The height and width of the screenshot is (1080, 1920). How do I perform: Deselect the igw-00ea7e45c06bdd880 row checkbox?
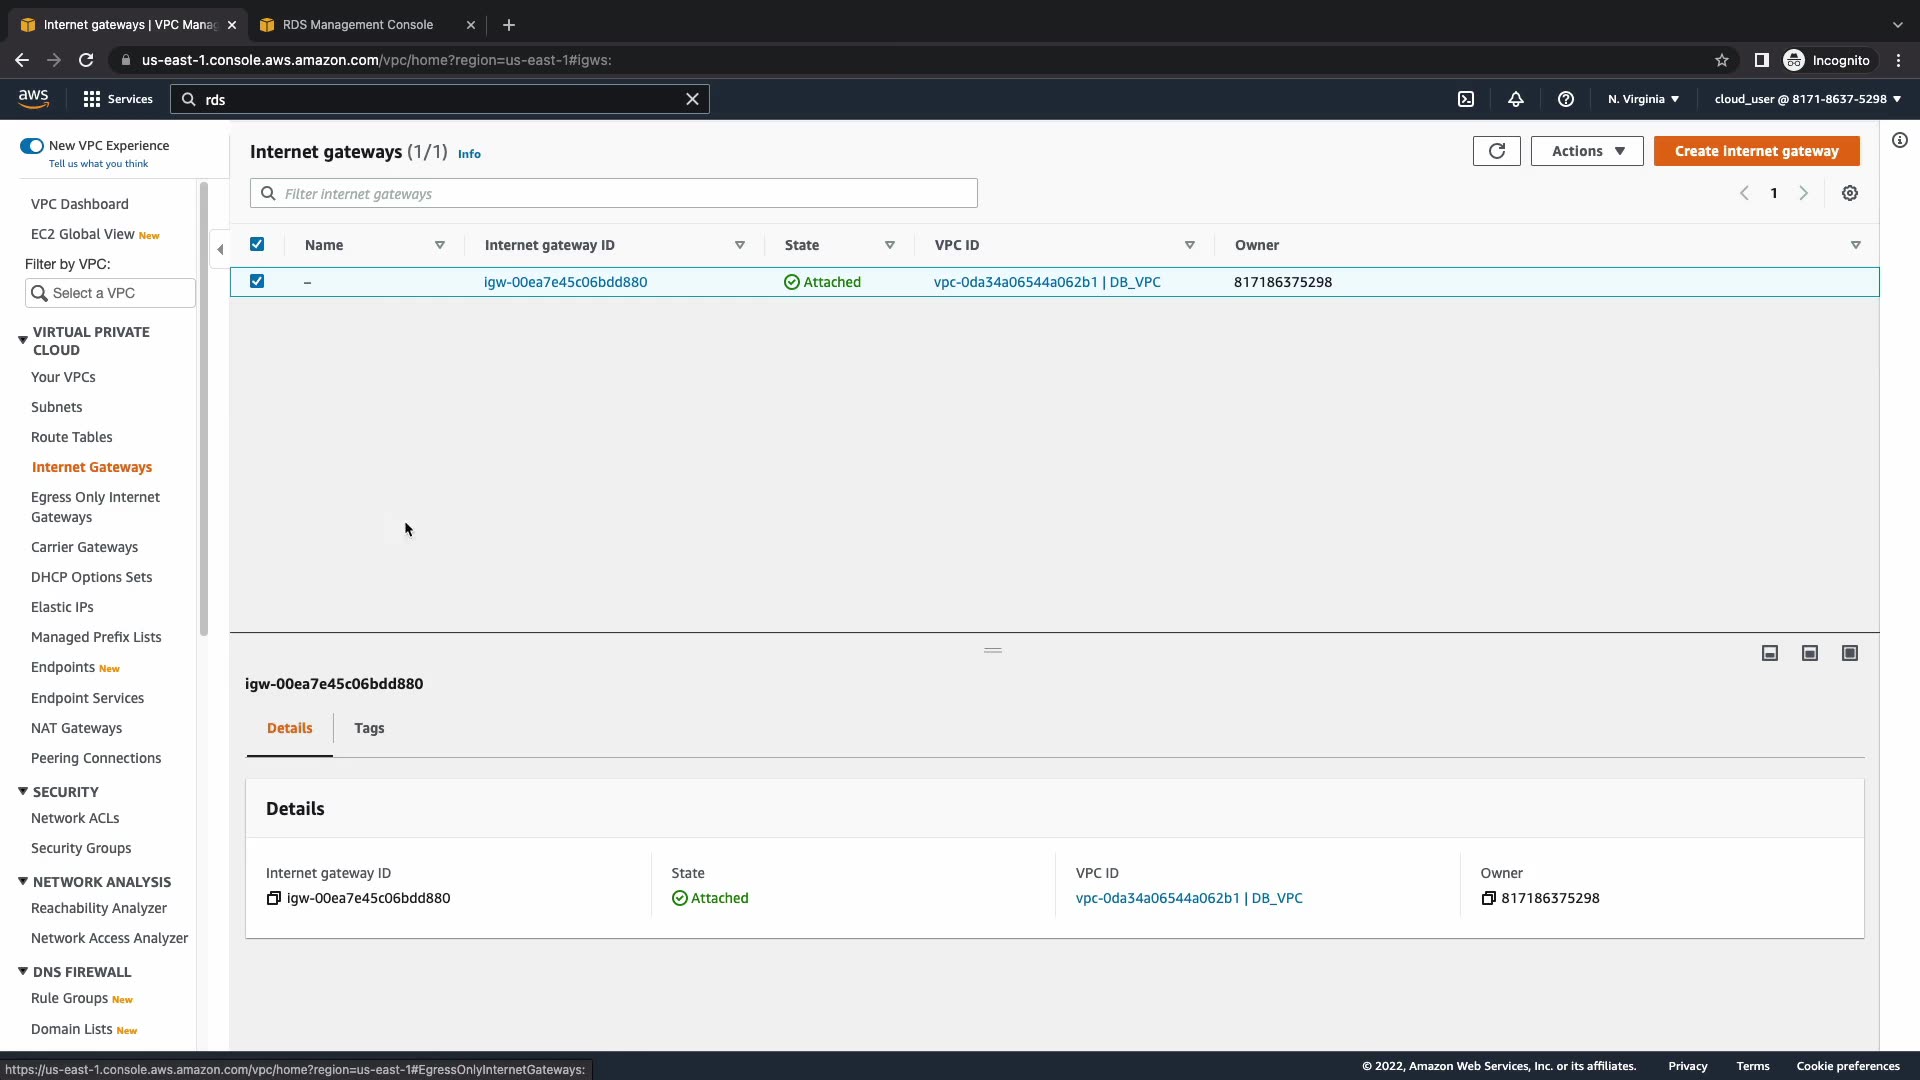(x=257, y=281)
